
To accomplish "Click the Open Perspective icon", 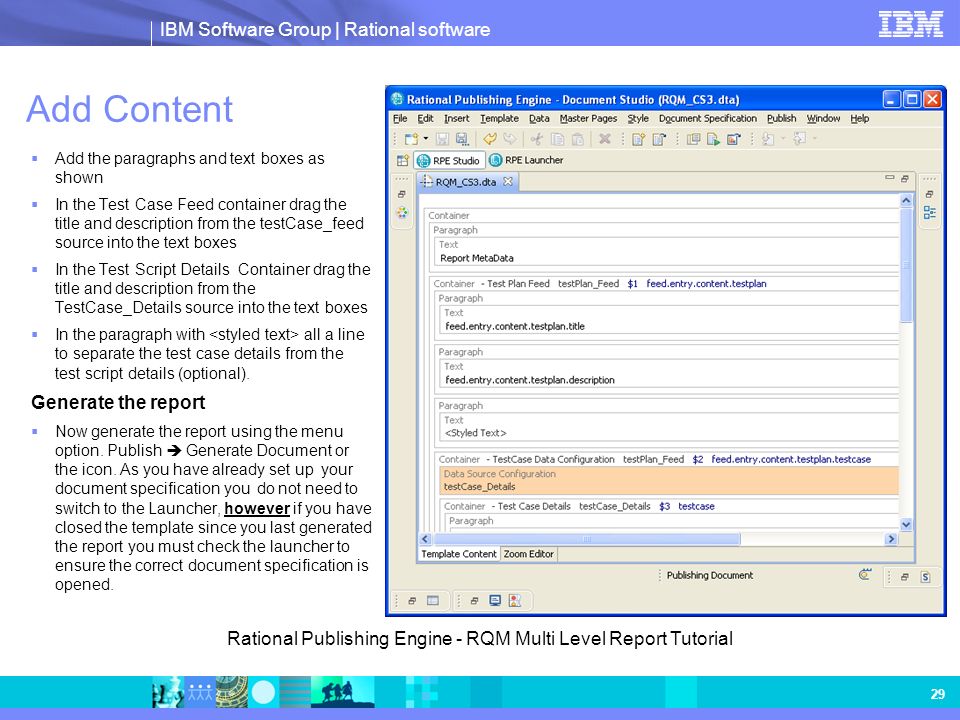I will (x=402, y=160).
